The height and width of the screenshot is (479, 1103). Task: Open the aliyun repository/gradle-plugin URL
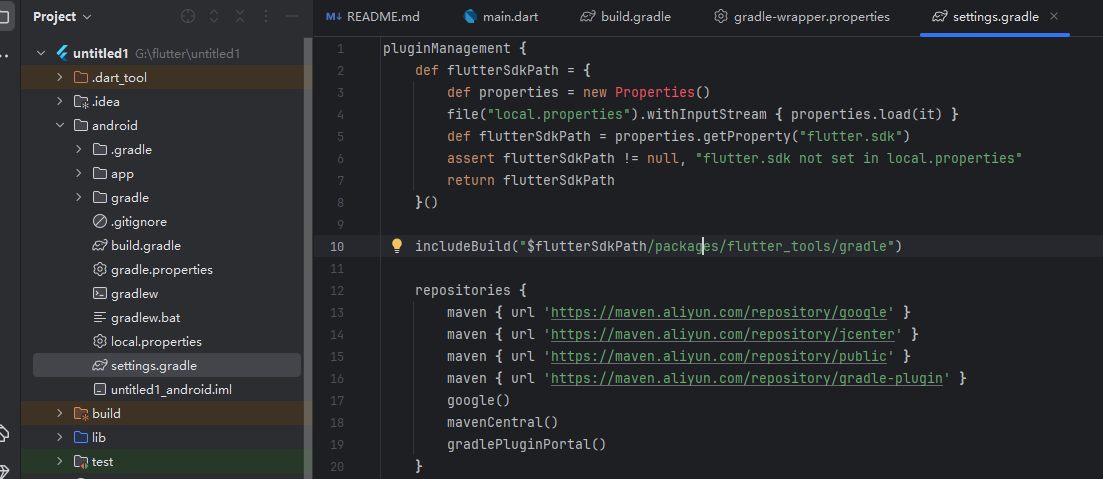click(746, 378)
